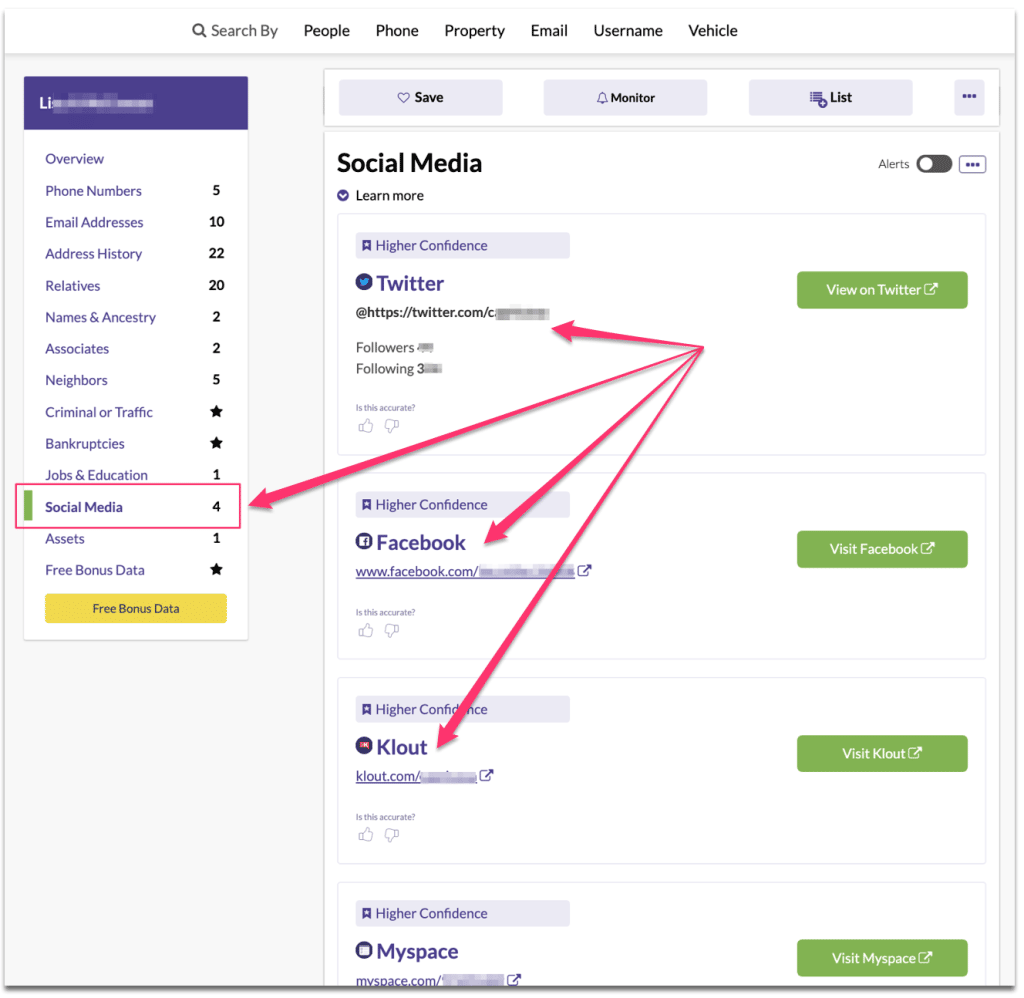Click View on Twitter button
The image size is (1024, 998).
tap(882, 290)
